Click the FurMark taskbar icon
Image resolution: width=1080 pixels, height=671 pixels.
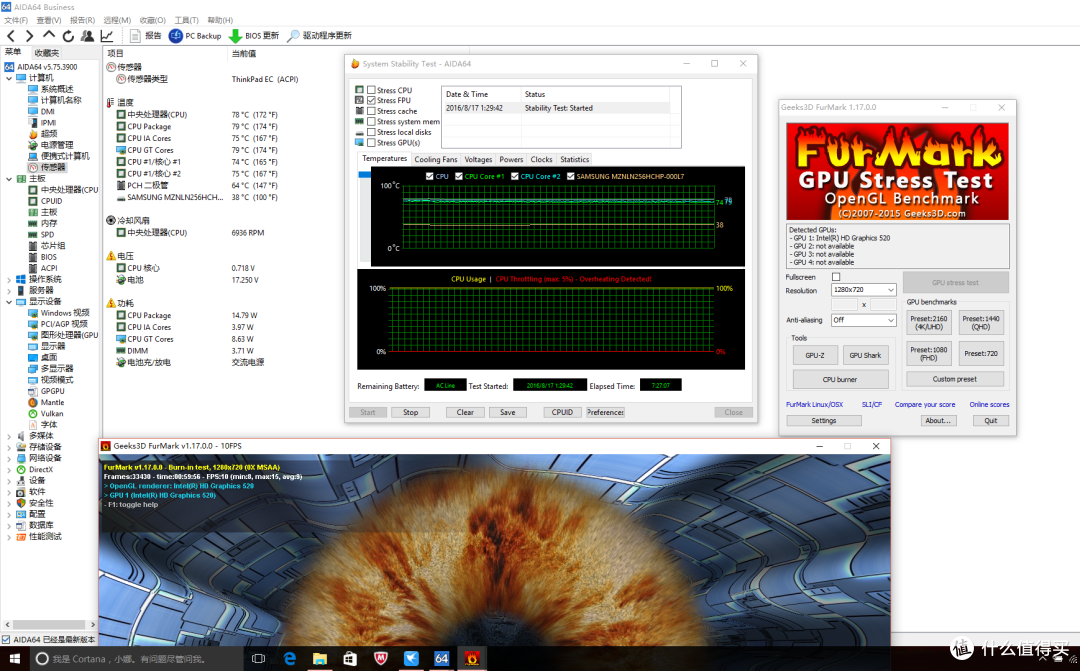point(472,659)
